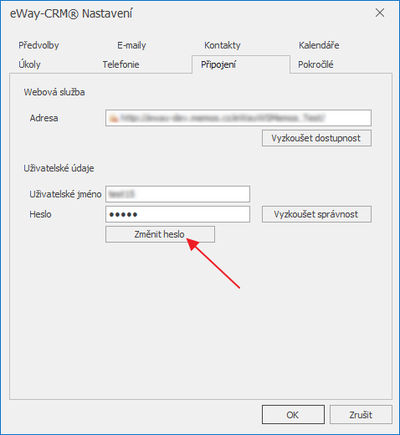Cancel the dialog with Zrušit
This screenshot has width=400, height=435.
361,415
